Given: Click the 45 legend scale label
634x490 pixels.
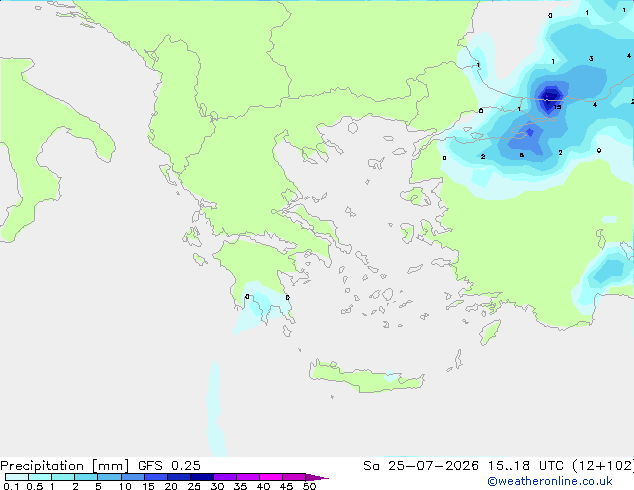Looking at the screenshot, I should (286, 486).
